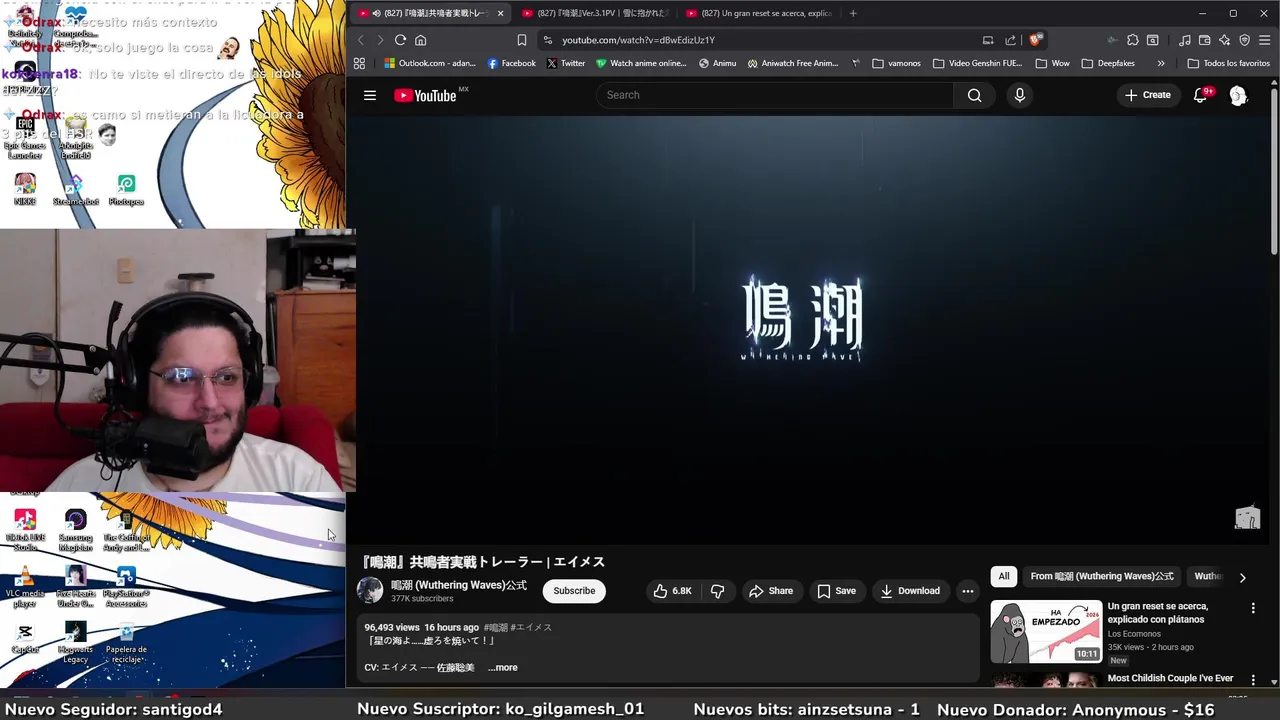Open Twitter bookmark link
The image size is (1280, 720).
[x=565, y=63]
